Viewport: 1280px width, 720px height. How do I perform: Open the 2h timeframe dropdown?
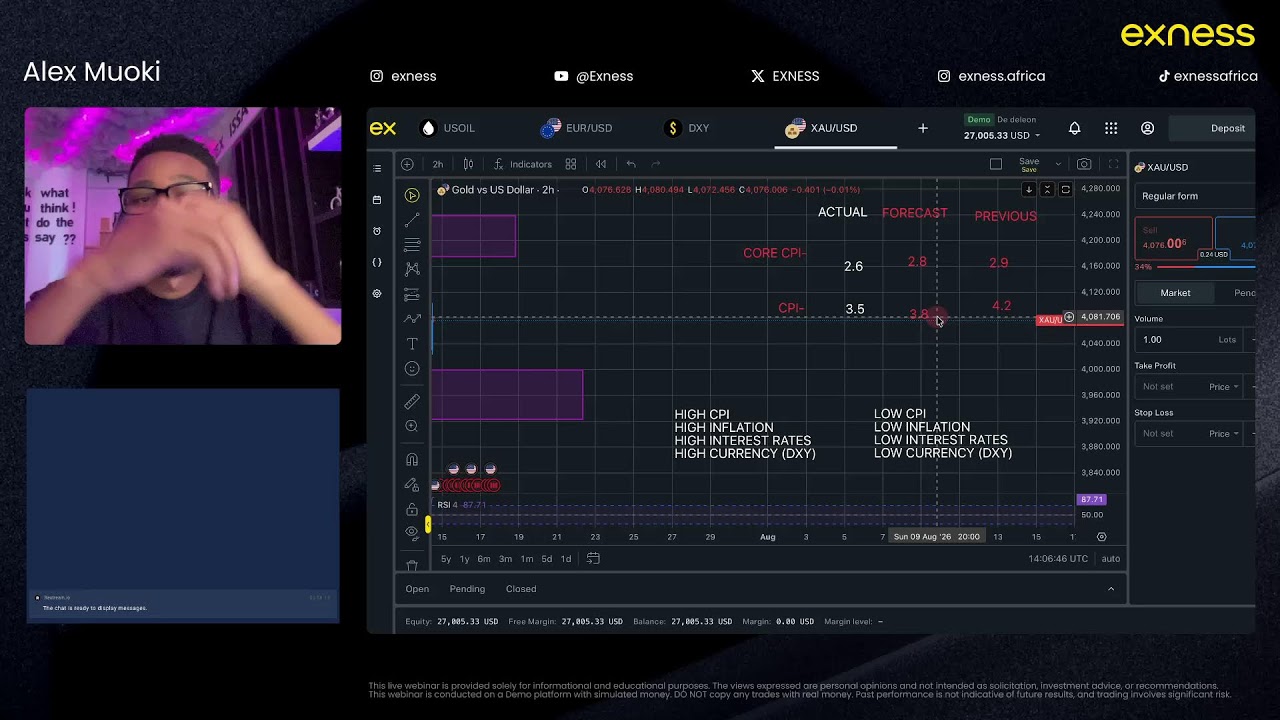(x=437, y=164)
